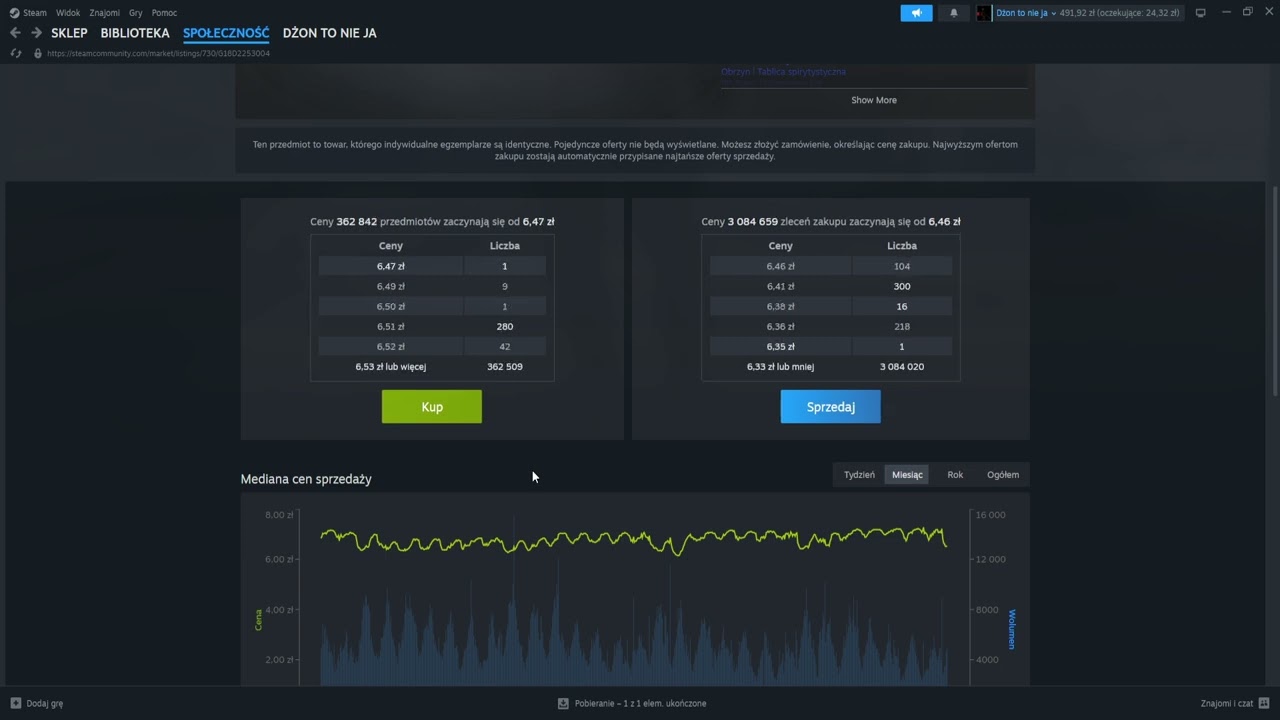
Task: Go forward with the right arrow icon
Action: (36, 33)
